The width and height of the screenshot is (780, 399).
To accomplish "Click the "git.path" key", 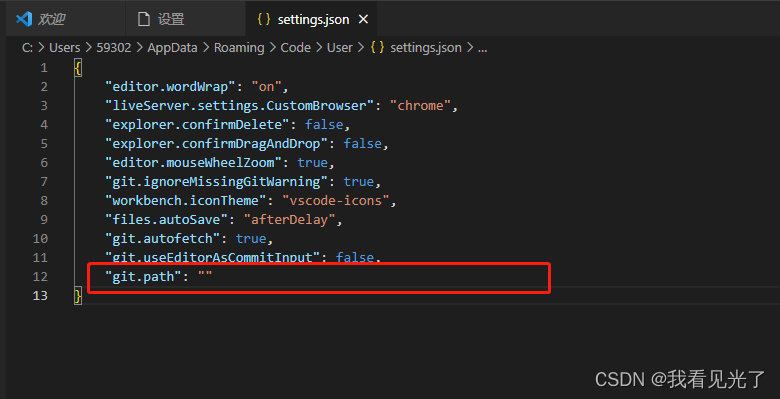I will (x=143, y=277).
